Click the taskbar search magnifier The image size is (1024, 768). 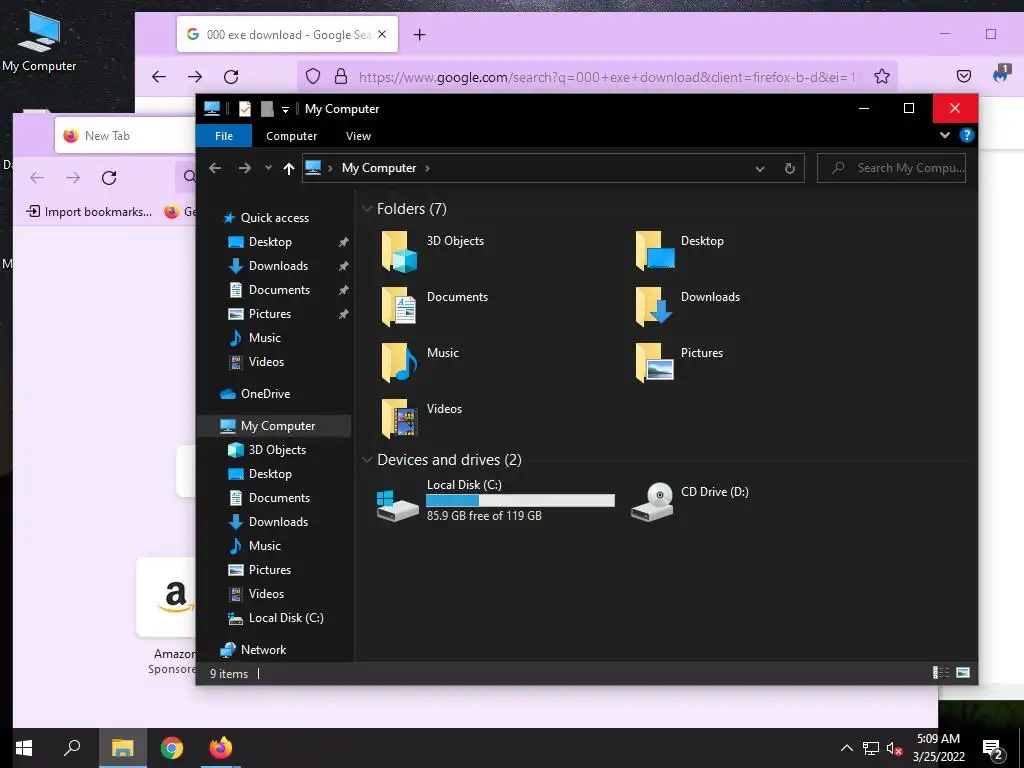tap(72, 748)
